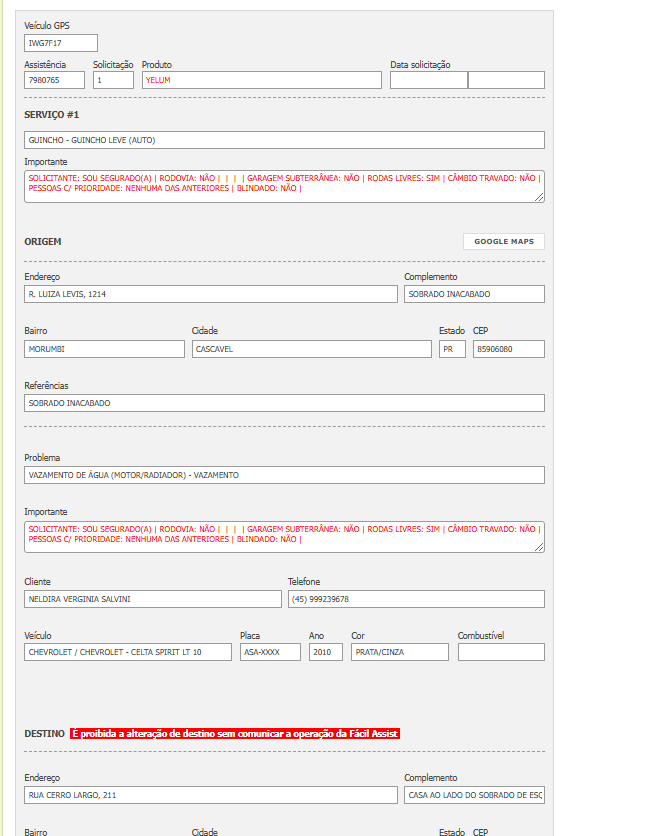The height and width of the screenshot is (836, 658).
Task: Click origin Endereço field R. Luiza Levis
Action: (211, 294)
